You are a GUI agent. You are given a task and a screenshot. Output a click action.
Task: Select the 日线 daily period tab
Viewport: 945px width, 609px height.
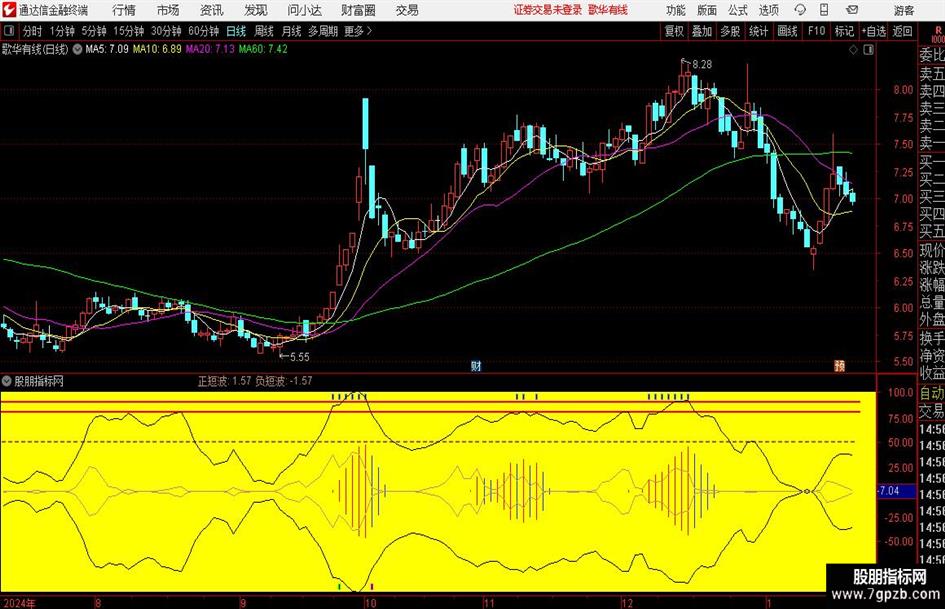236,31
